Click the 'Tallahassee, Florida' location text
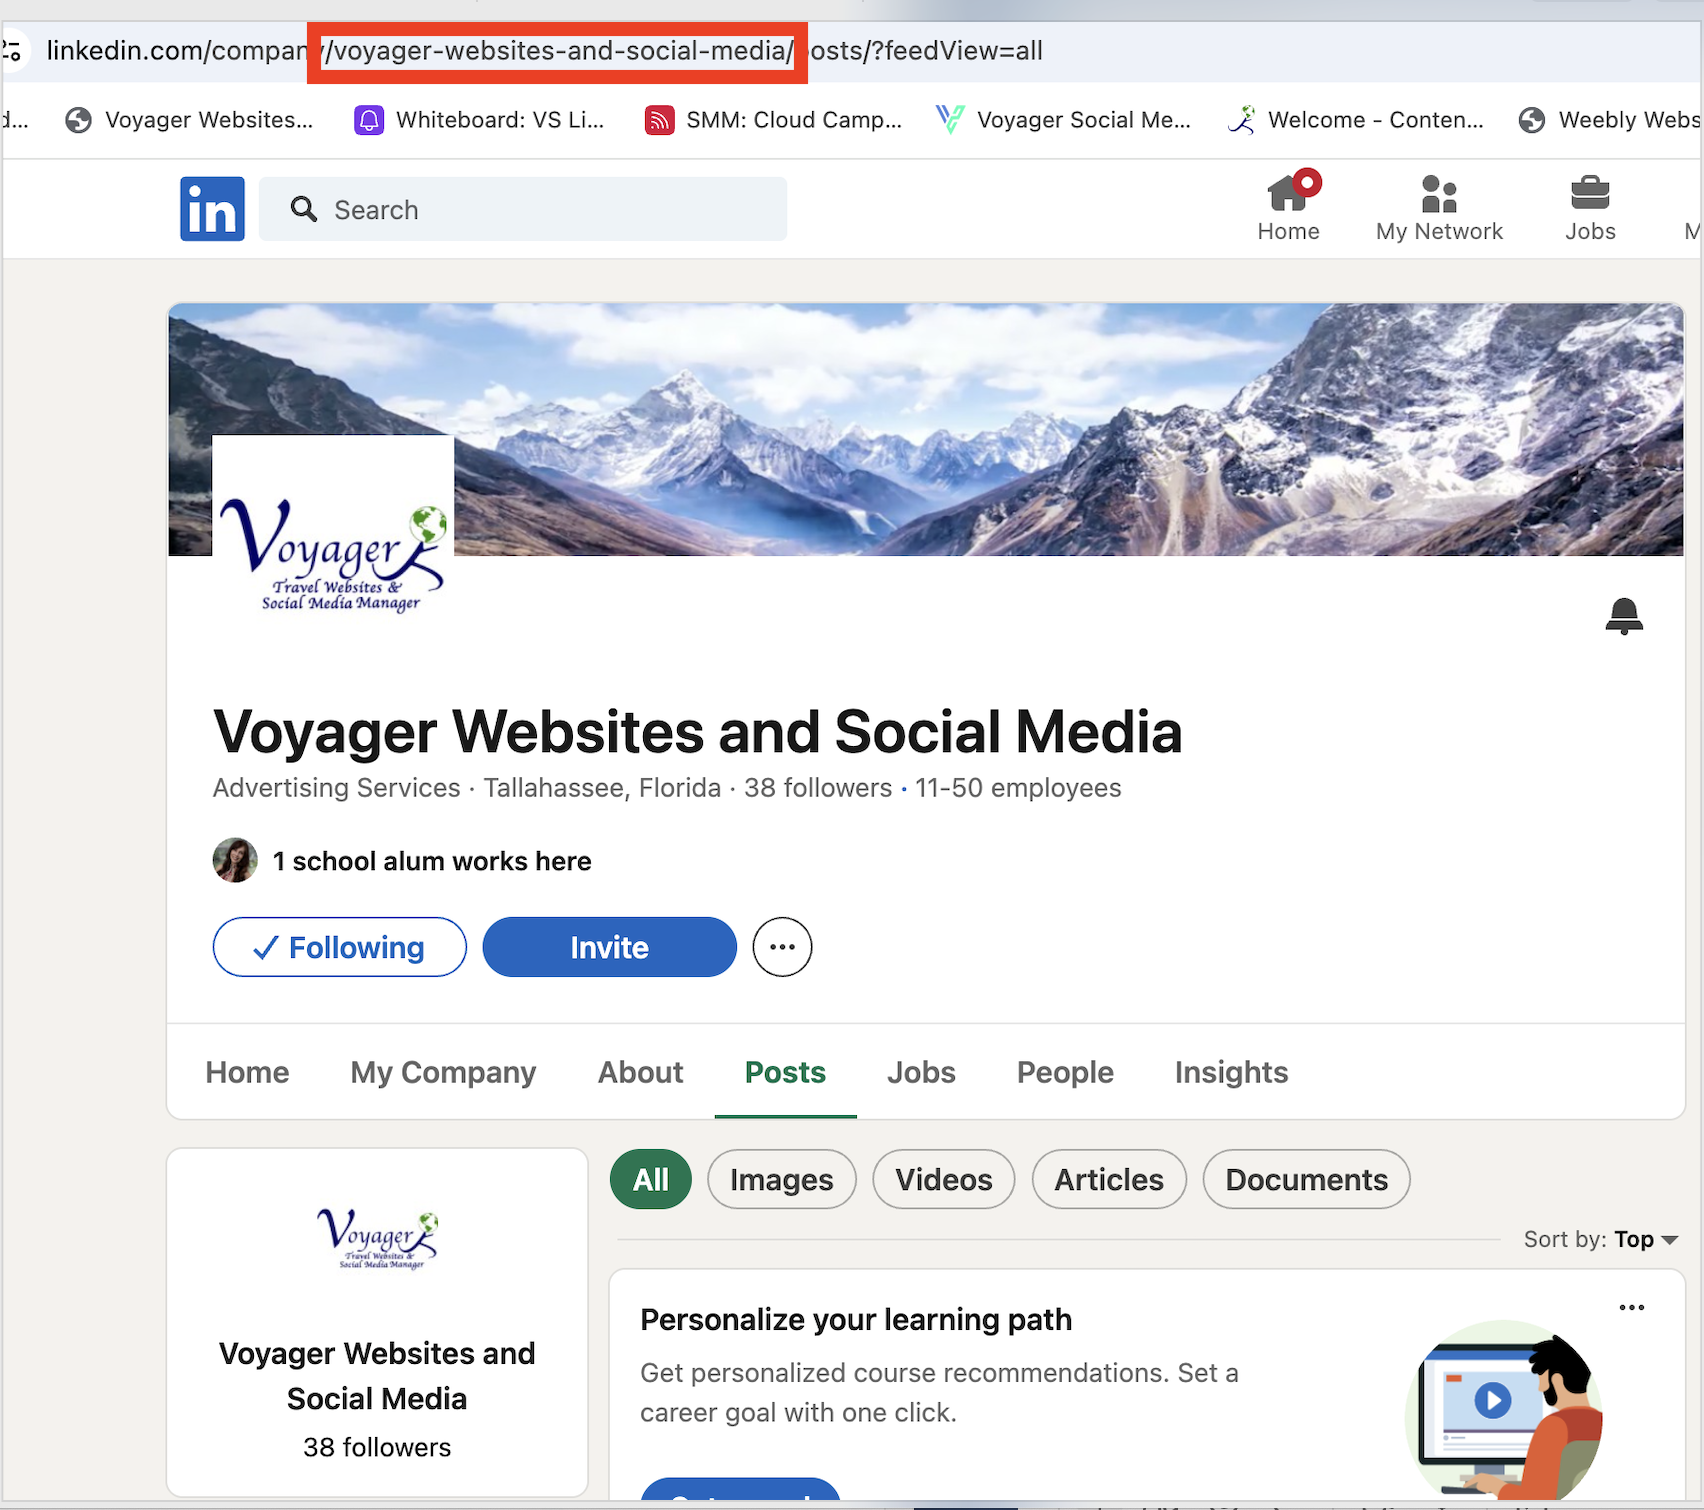 [602, 788]
